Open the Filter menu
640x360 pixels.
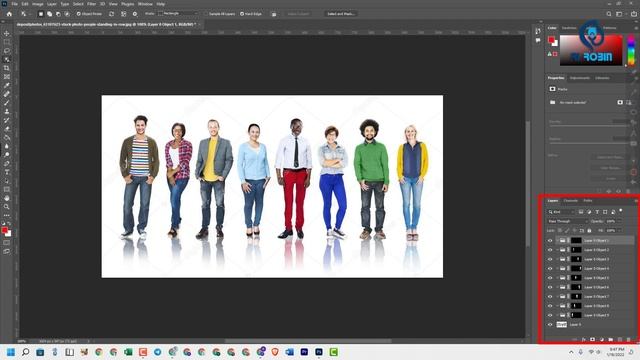[91, 4]
